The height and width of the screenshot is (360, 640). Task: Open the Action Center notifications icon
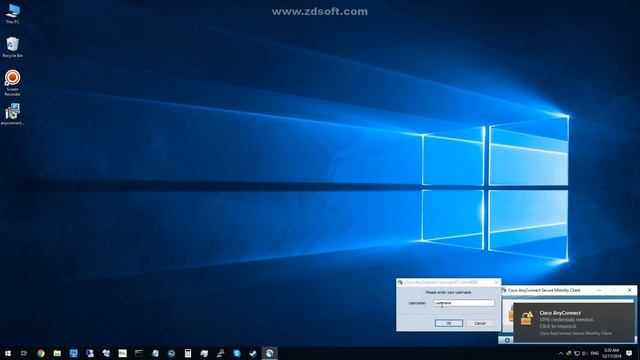pos(629,353)
